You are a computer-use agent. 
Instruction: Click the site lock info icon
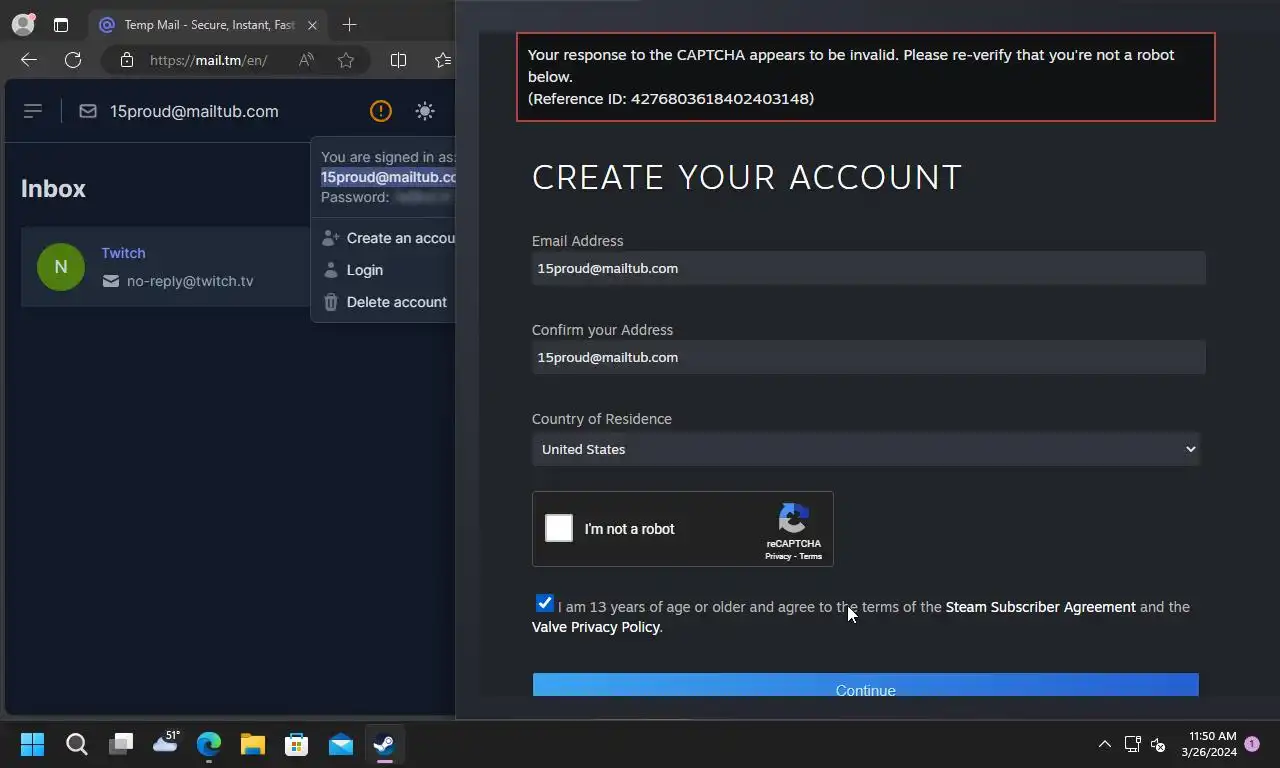[126, 60]
